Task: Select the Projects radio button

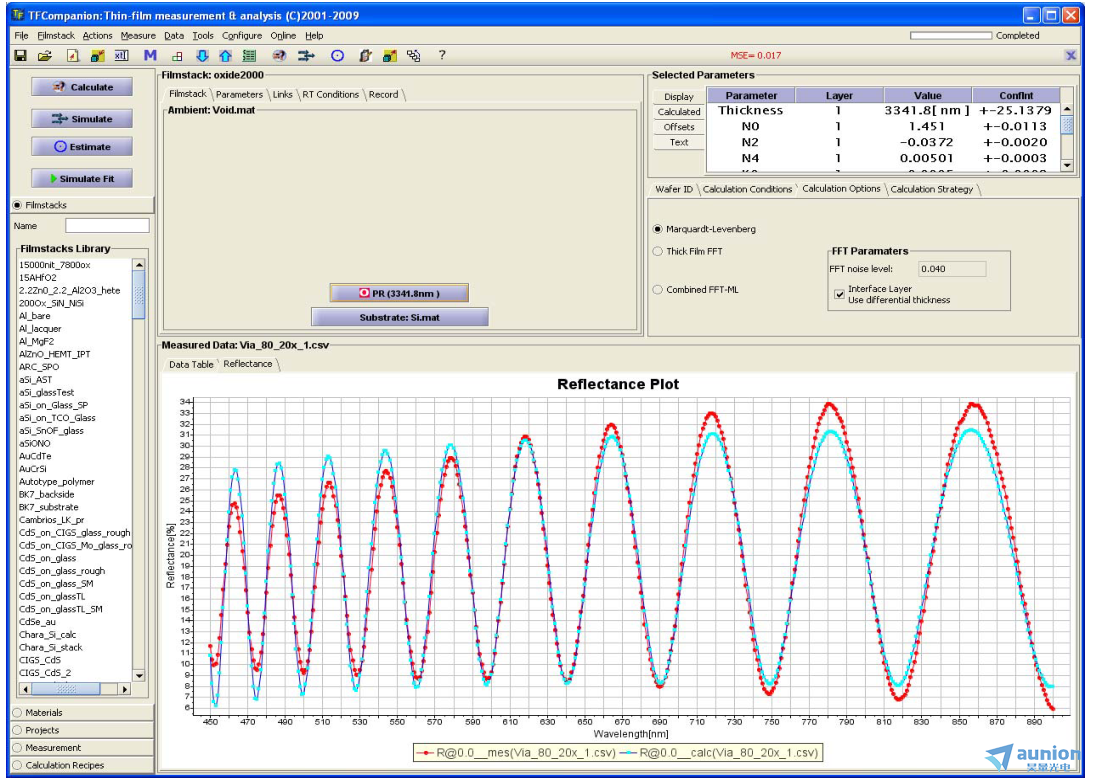Action: (x=17, y=730)
